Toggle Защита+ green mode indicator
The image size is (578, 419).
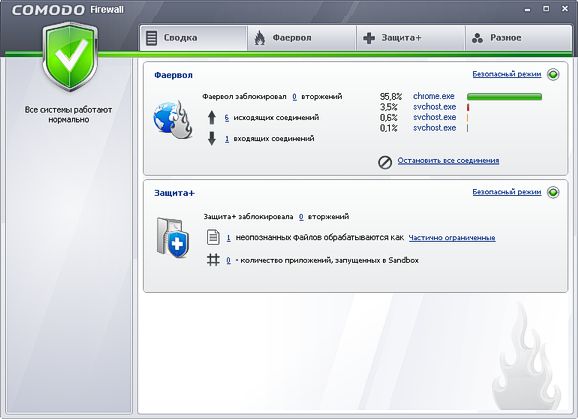coord(553,192)
